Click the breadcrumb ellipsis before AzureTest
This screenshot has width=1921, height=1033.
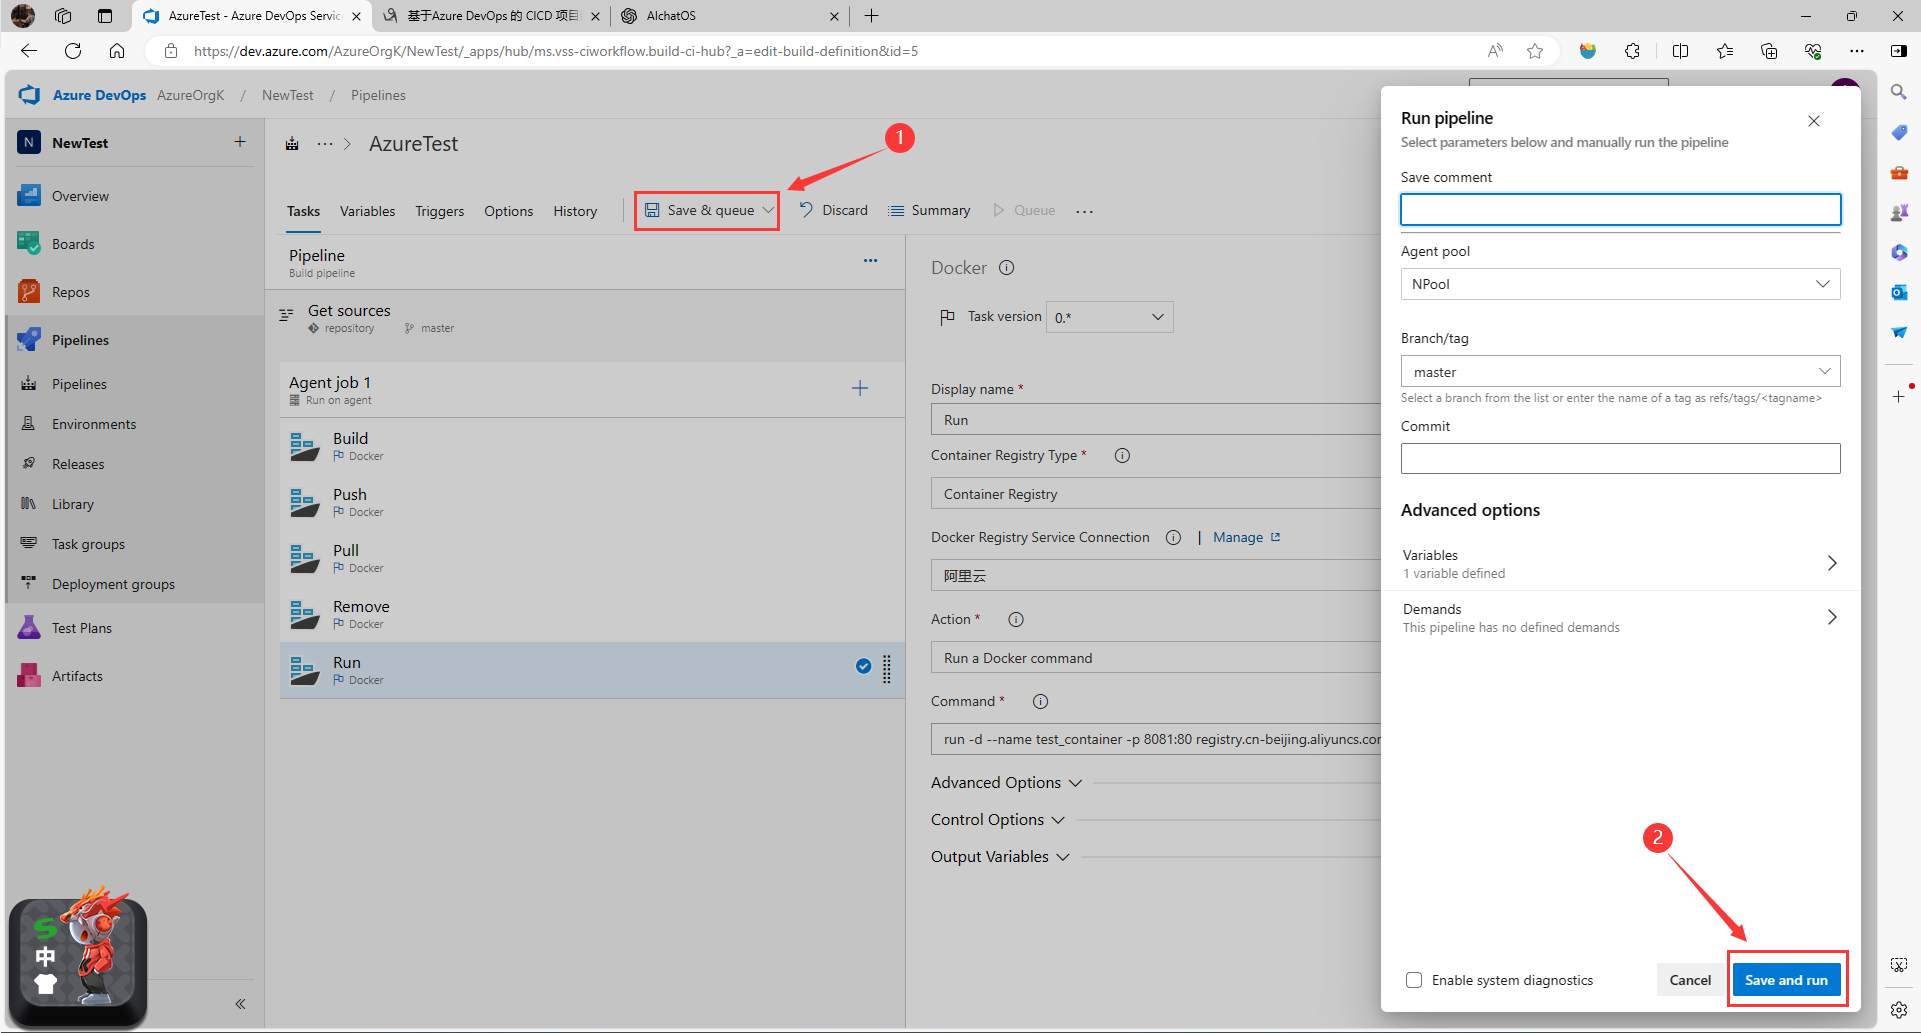coord(325,144)
